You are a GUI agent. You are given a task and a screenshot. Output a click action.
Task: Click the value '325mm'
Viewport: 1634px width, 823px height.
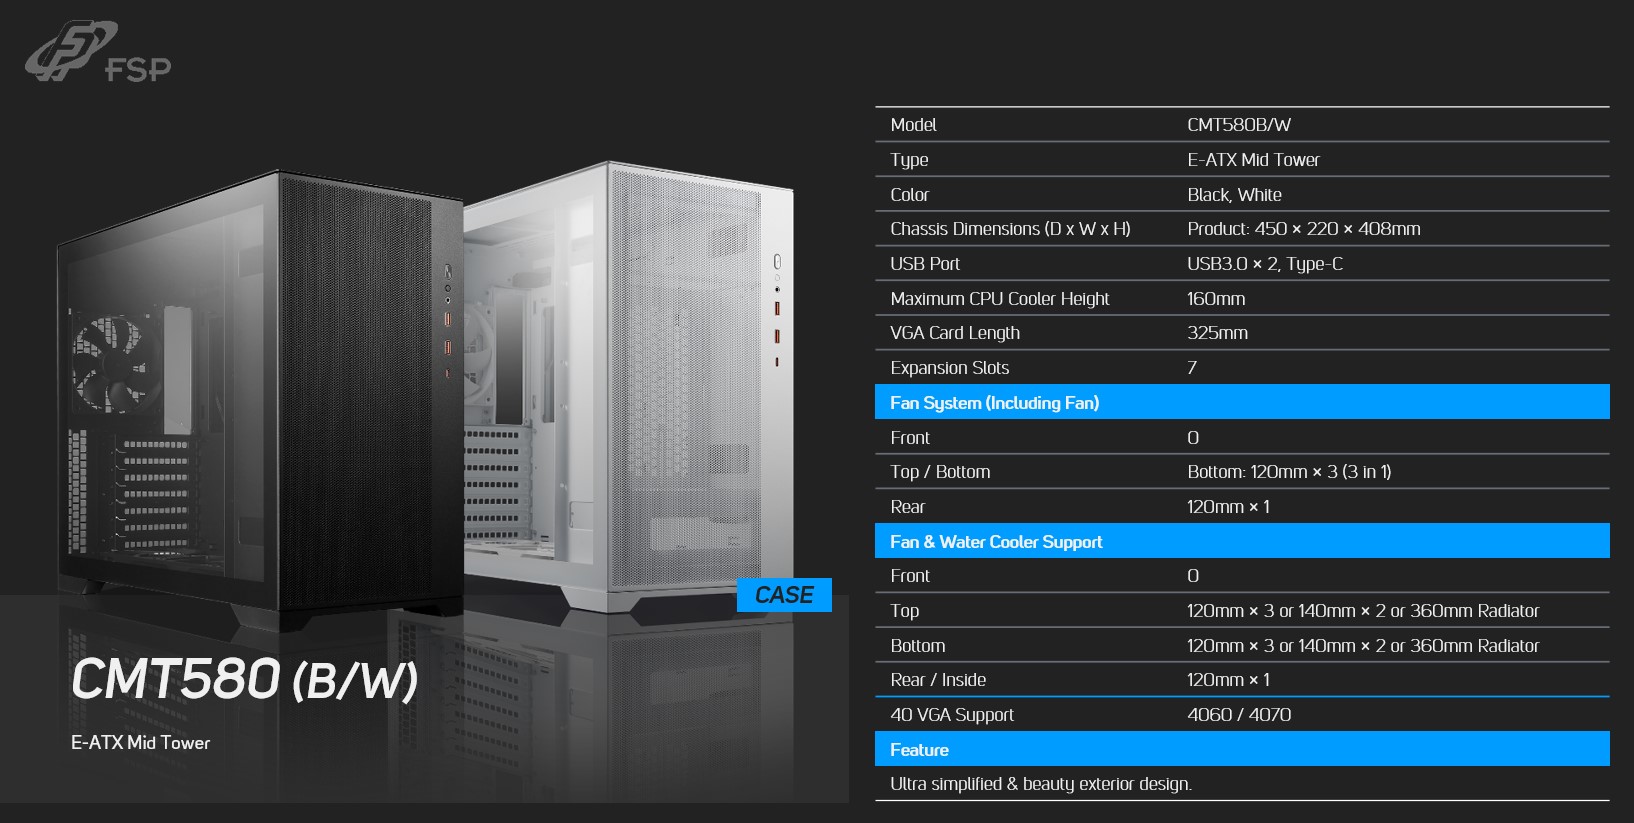coord(1217,333)
